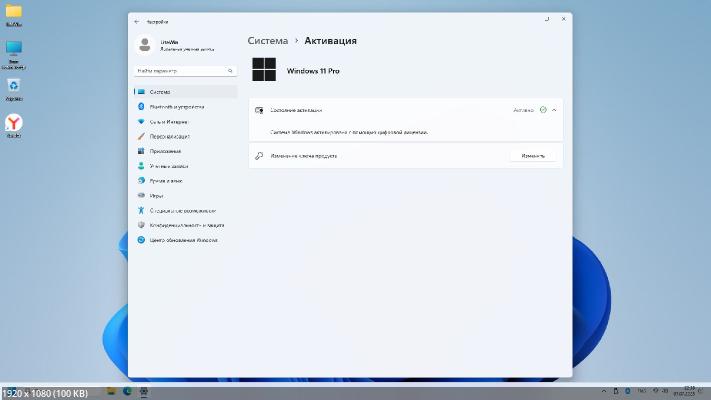The image size is (711, 400).
Task: Click the Приложения apps icon
Action: coord(141,151)
